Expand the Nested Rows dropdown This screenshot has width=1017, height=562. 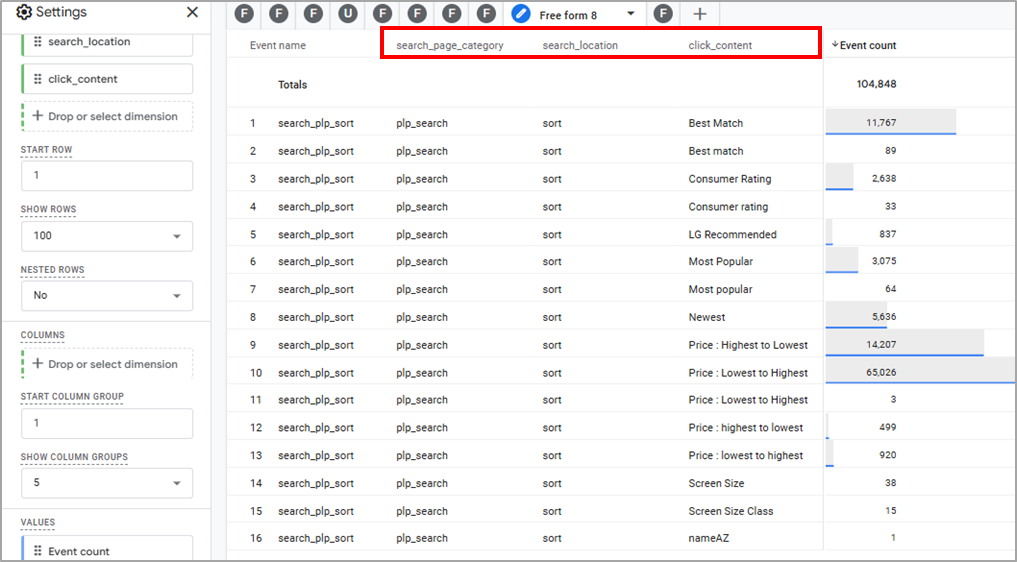coord(107,296)
